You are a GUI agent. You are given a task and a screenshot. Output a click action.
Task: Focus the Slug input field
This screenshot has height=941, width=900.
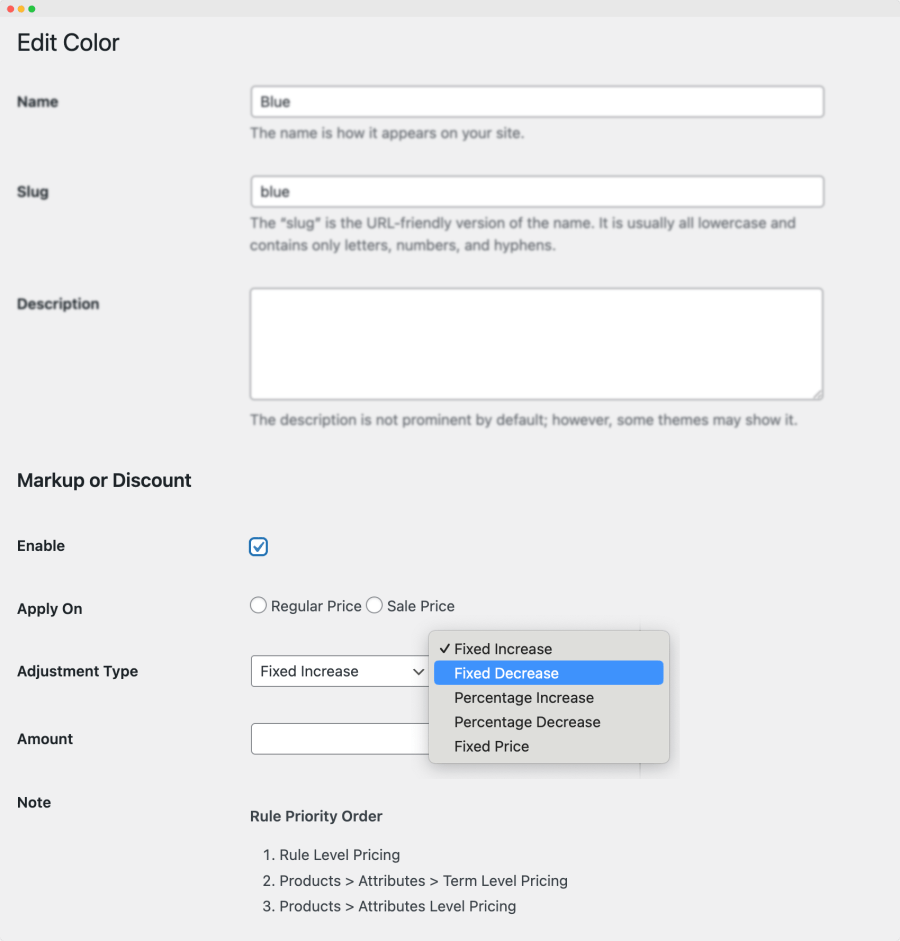pos(536,192)
